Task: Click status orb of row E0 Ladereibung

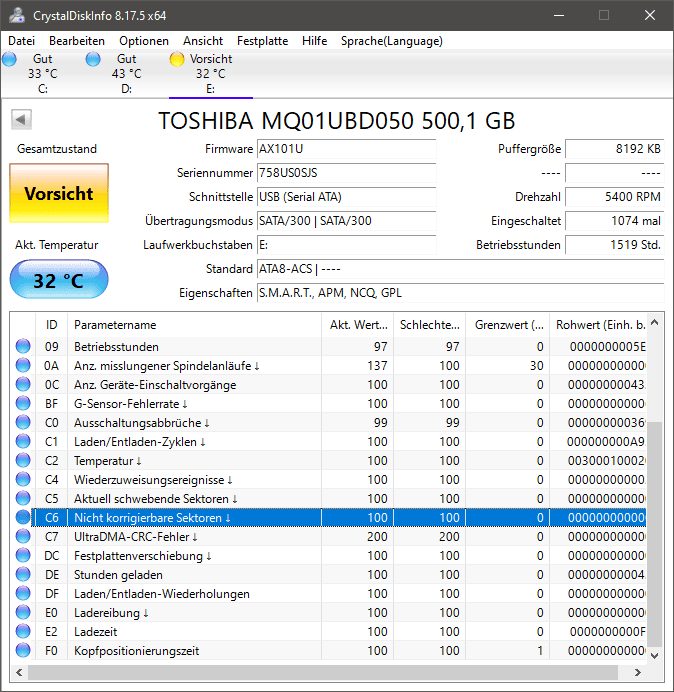Action: (x=23, y=612)
